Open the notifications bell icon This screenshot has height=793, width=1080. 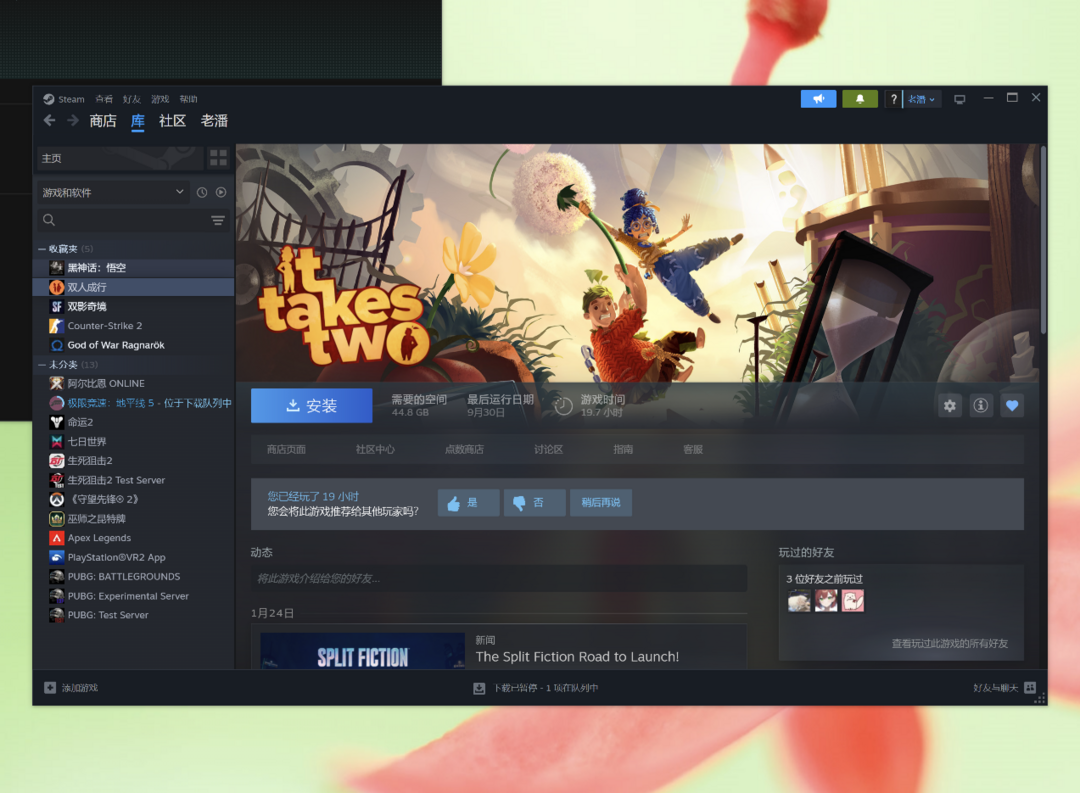[860, 99]
